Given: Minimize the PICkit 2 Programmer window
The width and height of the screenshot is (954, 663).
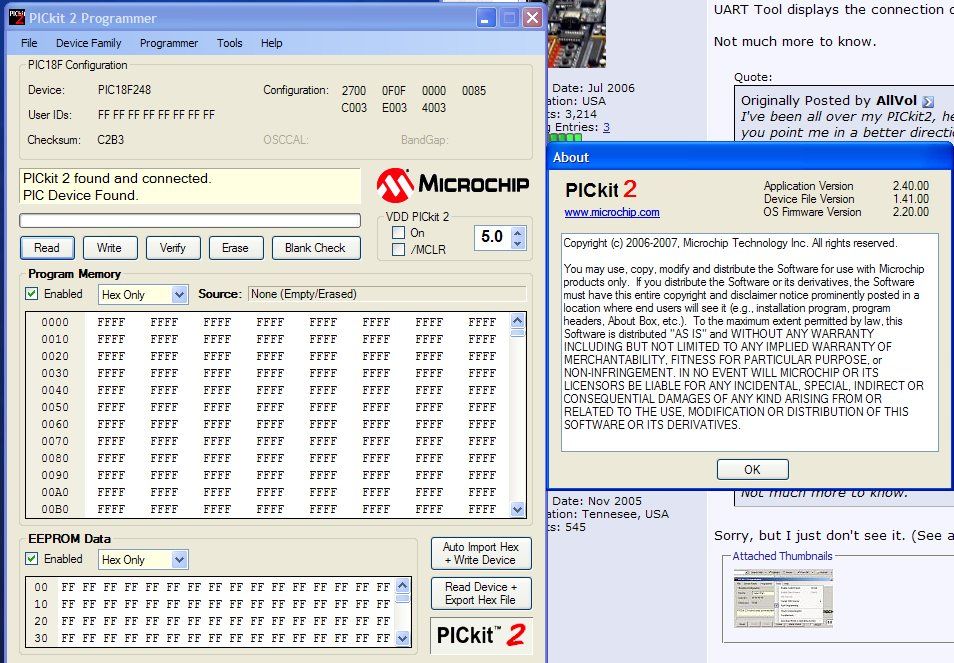Looking at the screenshot, I should [x=485, y=18].
